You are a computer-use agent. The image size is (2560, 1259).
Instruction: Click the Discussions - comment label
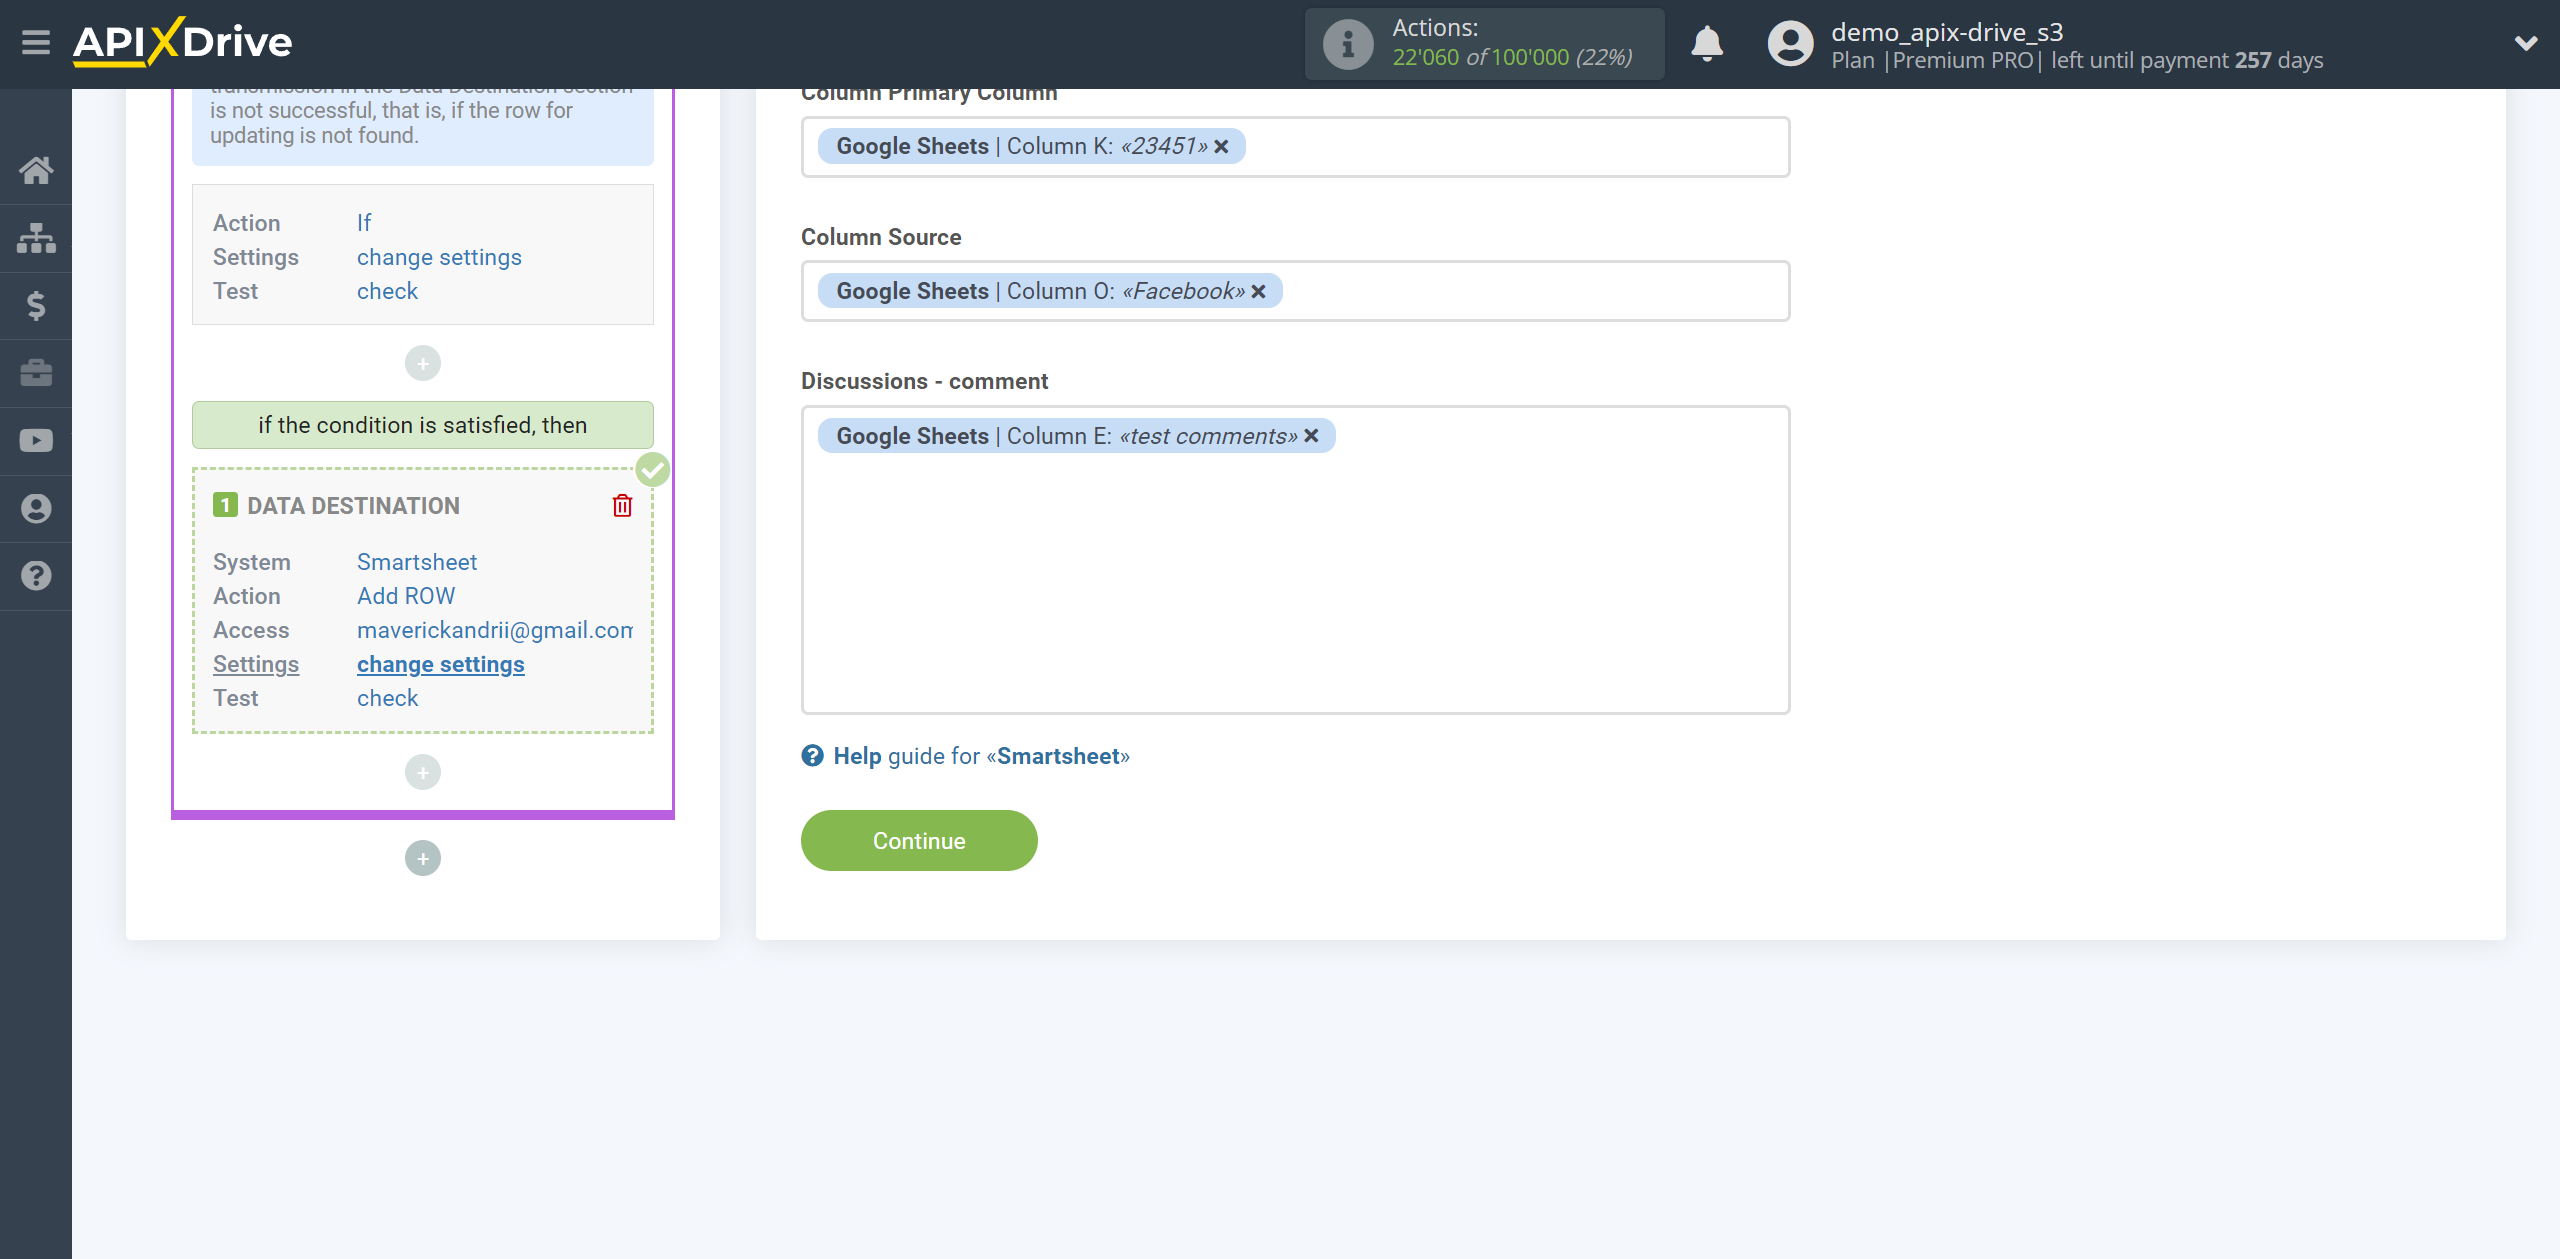pyautogui.click(x=924, y=381)
